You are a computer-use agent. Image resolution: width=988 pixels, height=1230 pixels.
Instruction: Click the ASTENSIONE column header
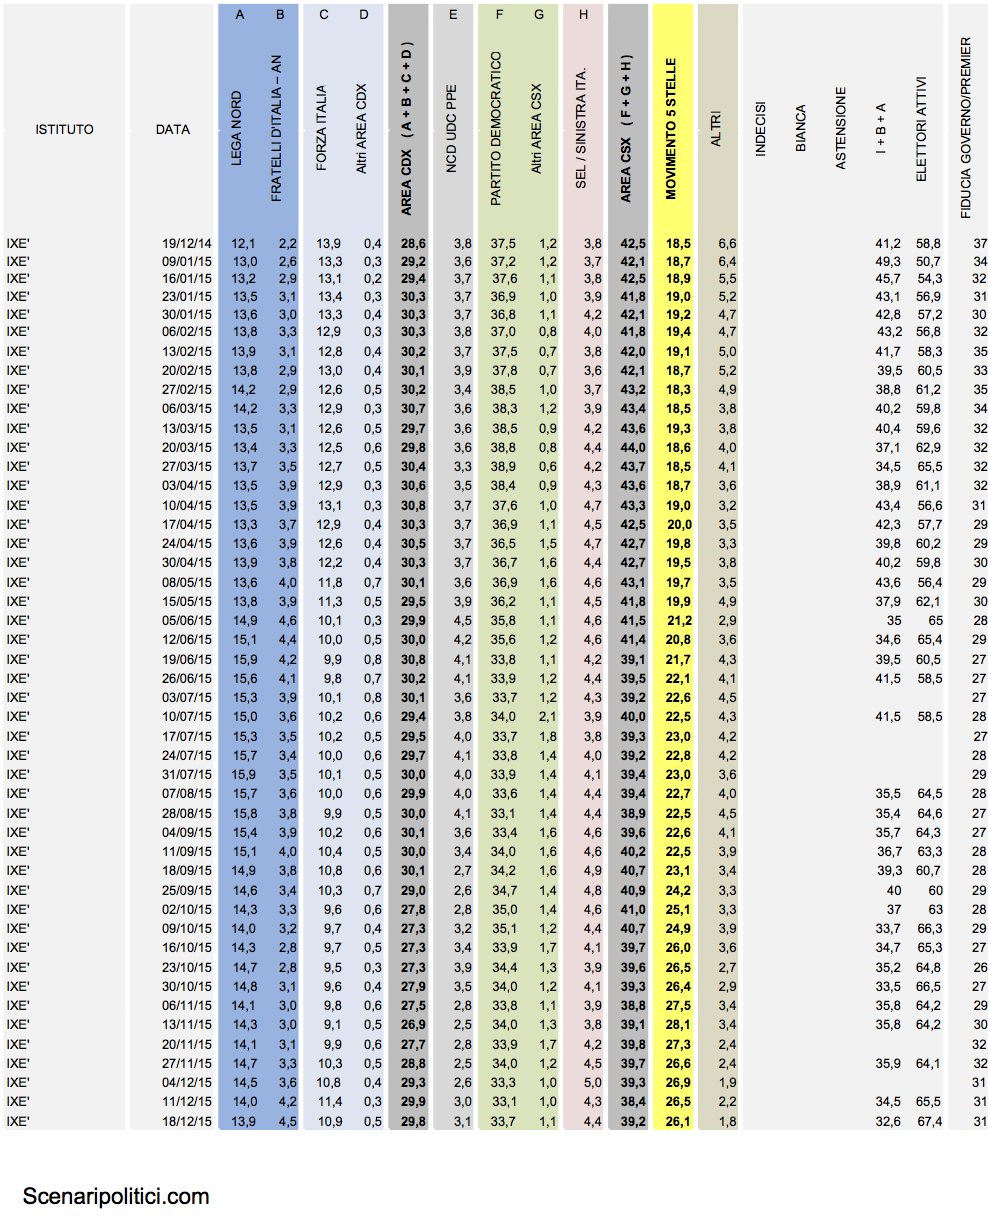(841, 129)
